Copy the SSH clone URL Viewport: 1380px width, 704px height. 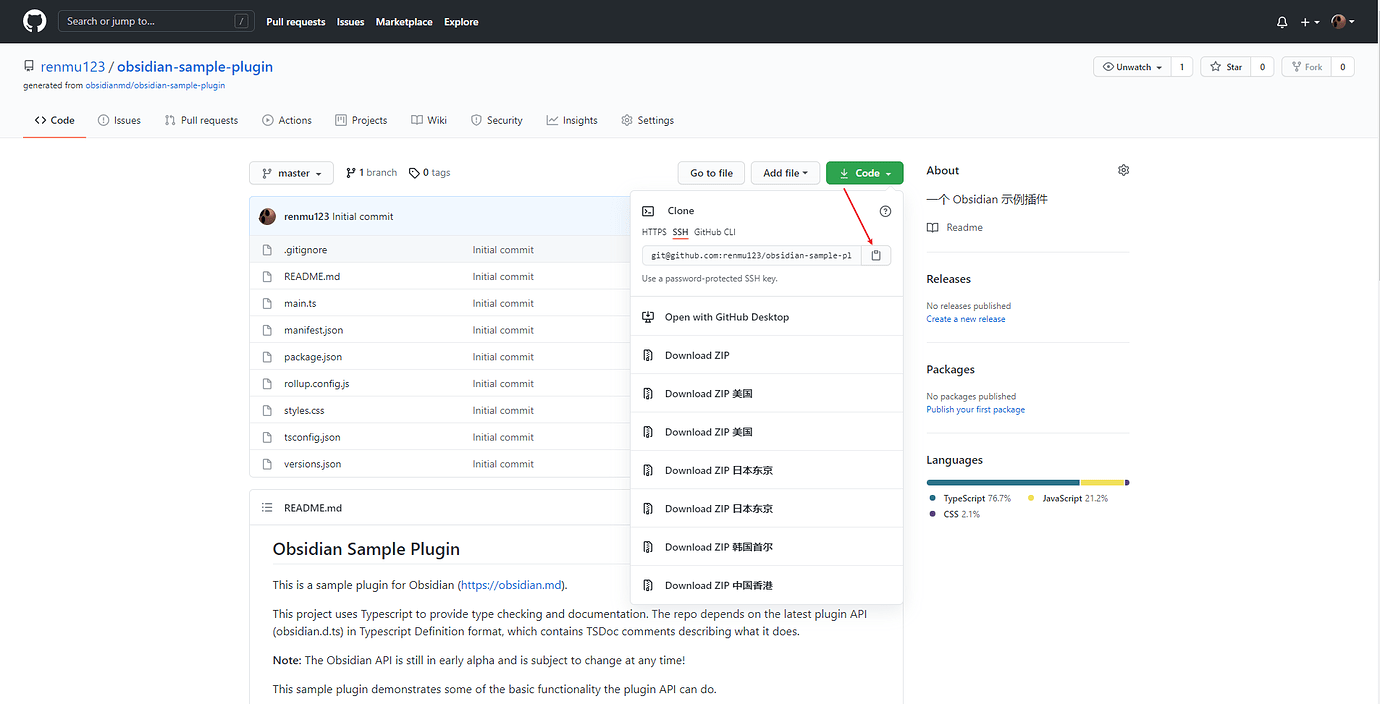point(876,256)
